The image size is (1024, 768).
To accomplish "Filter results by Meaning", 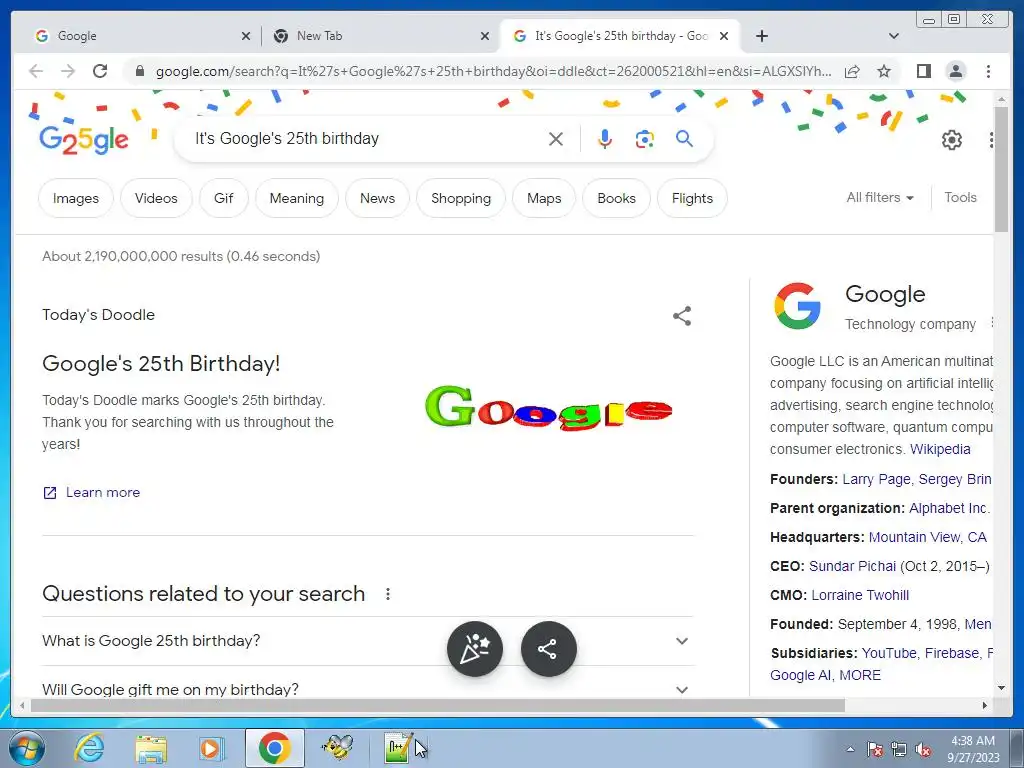I will click(x=296, y=198).
